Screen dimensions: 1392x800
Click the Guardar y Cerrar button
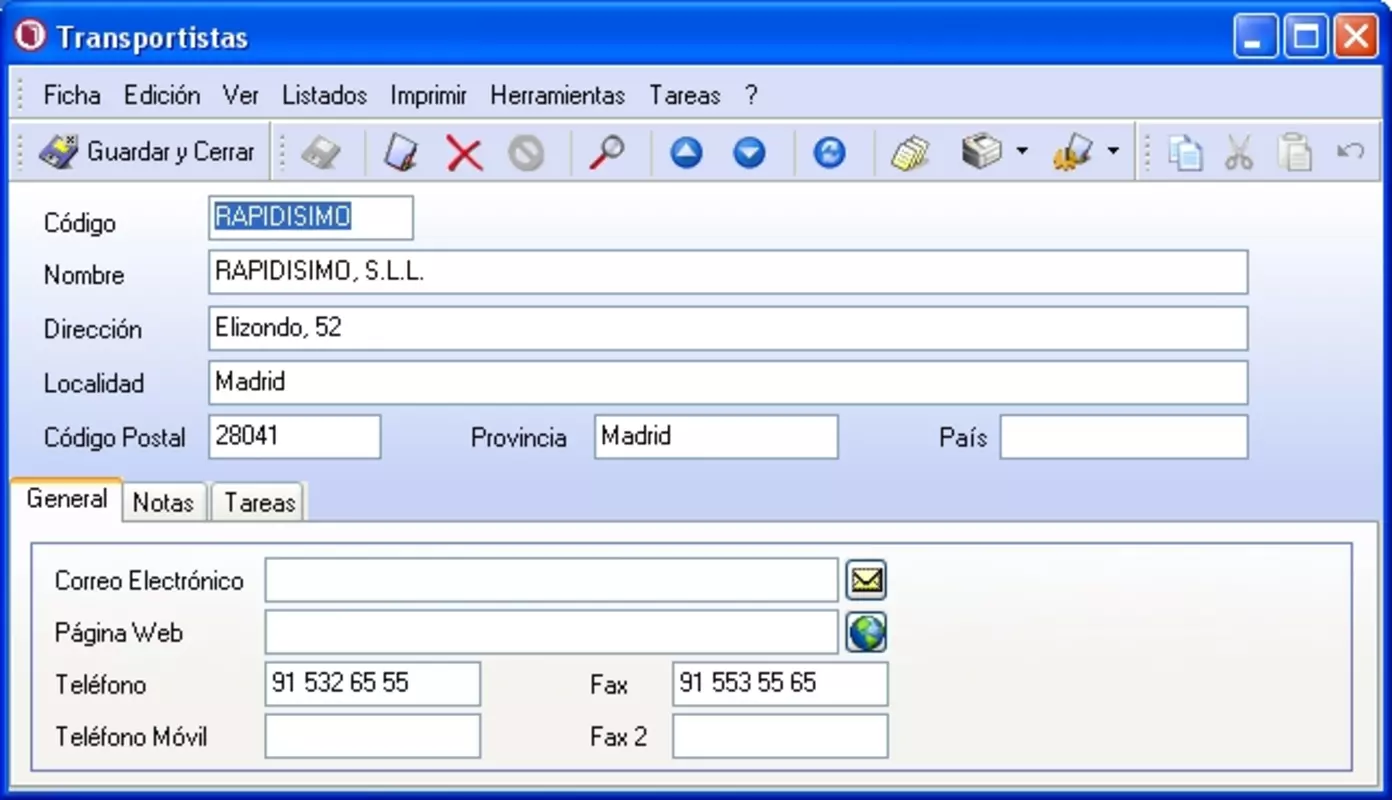pos(146,152)
